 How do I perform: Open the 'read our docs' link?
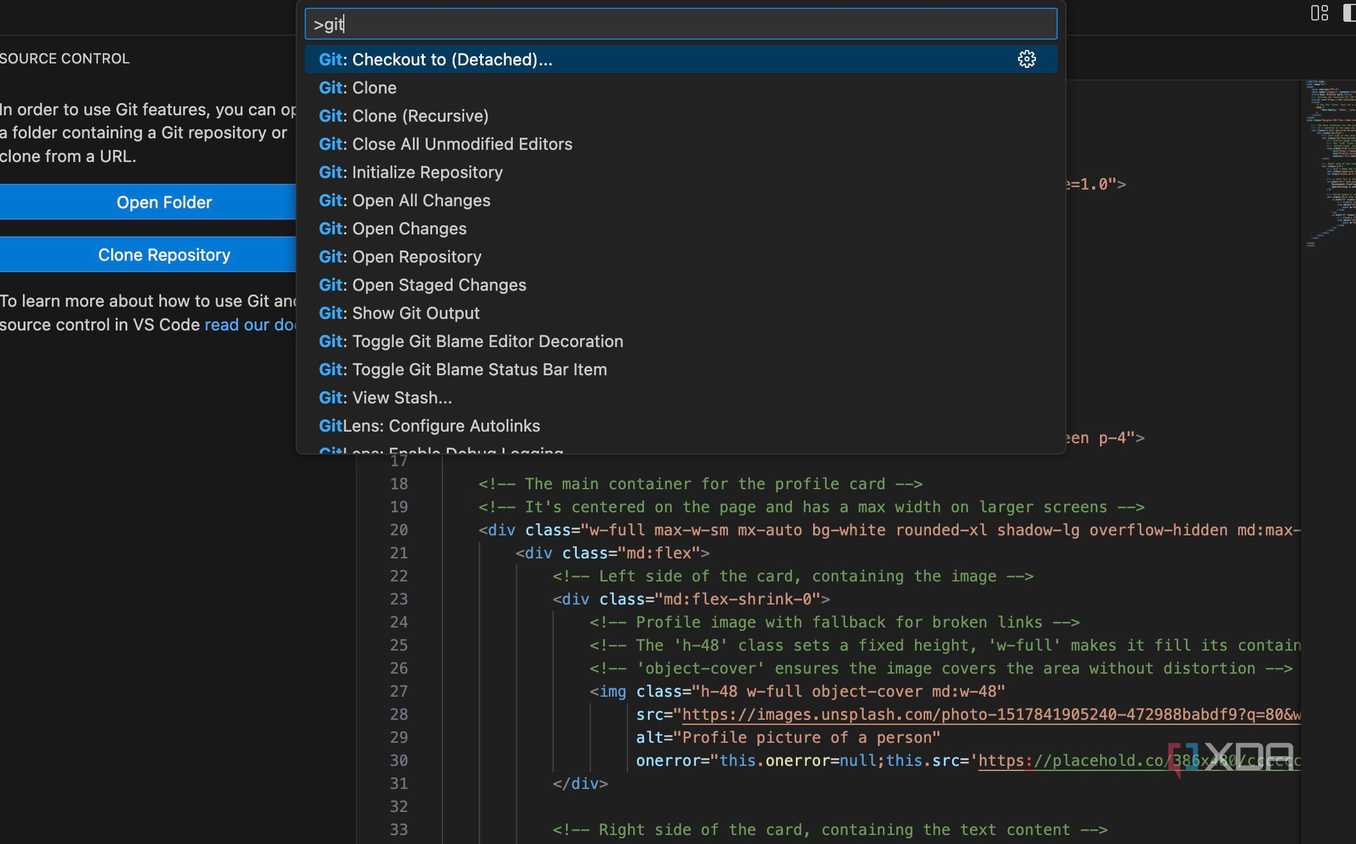(x=251, y=324)
